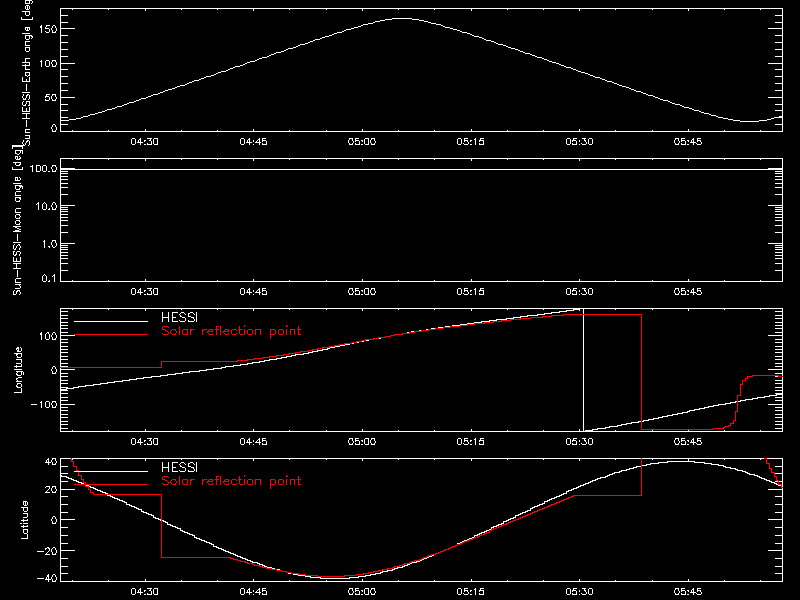Select the Longitude axis label
This screenshot has height=600, width=800.
tap(18, 370)
